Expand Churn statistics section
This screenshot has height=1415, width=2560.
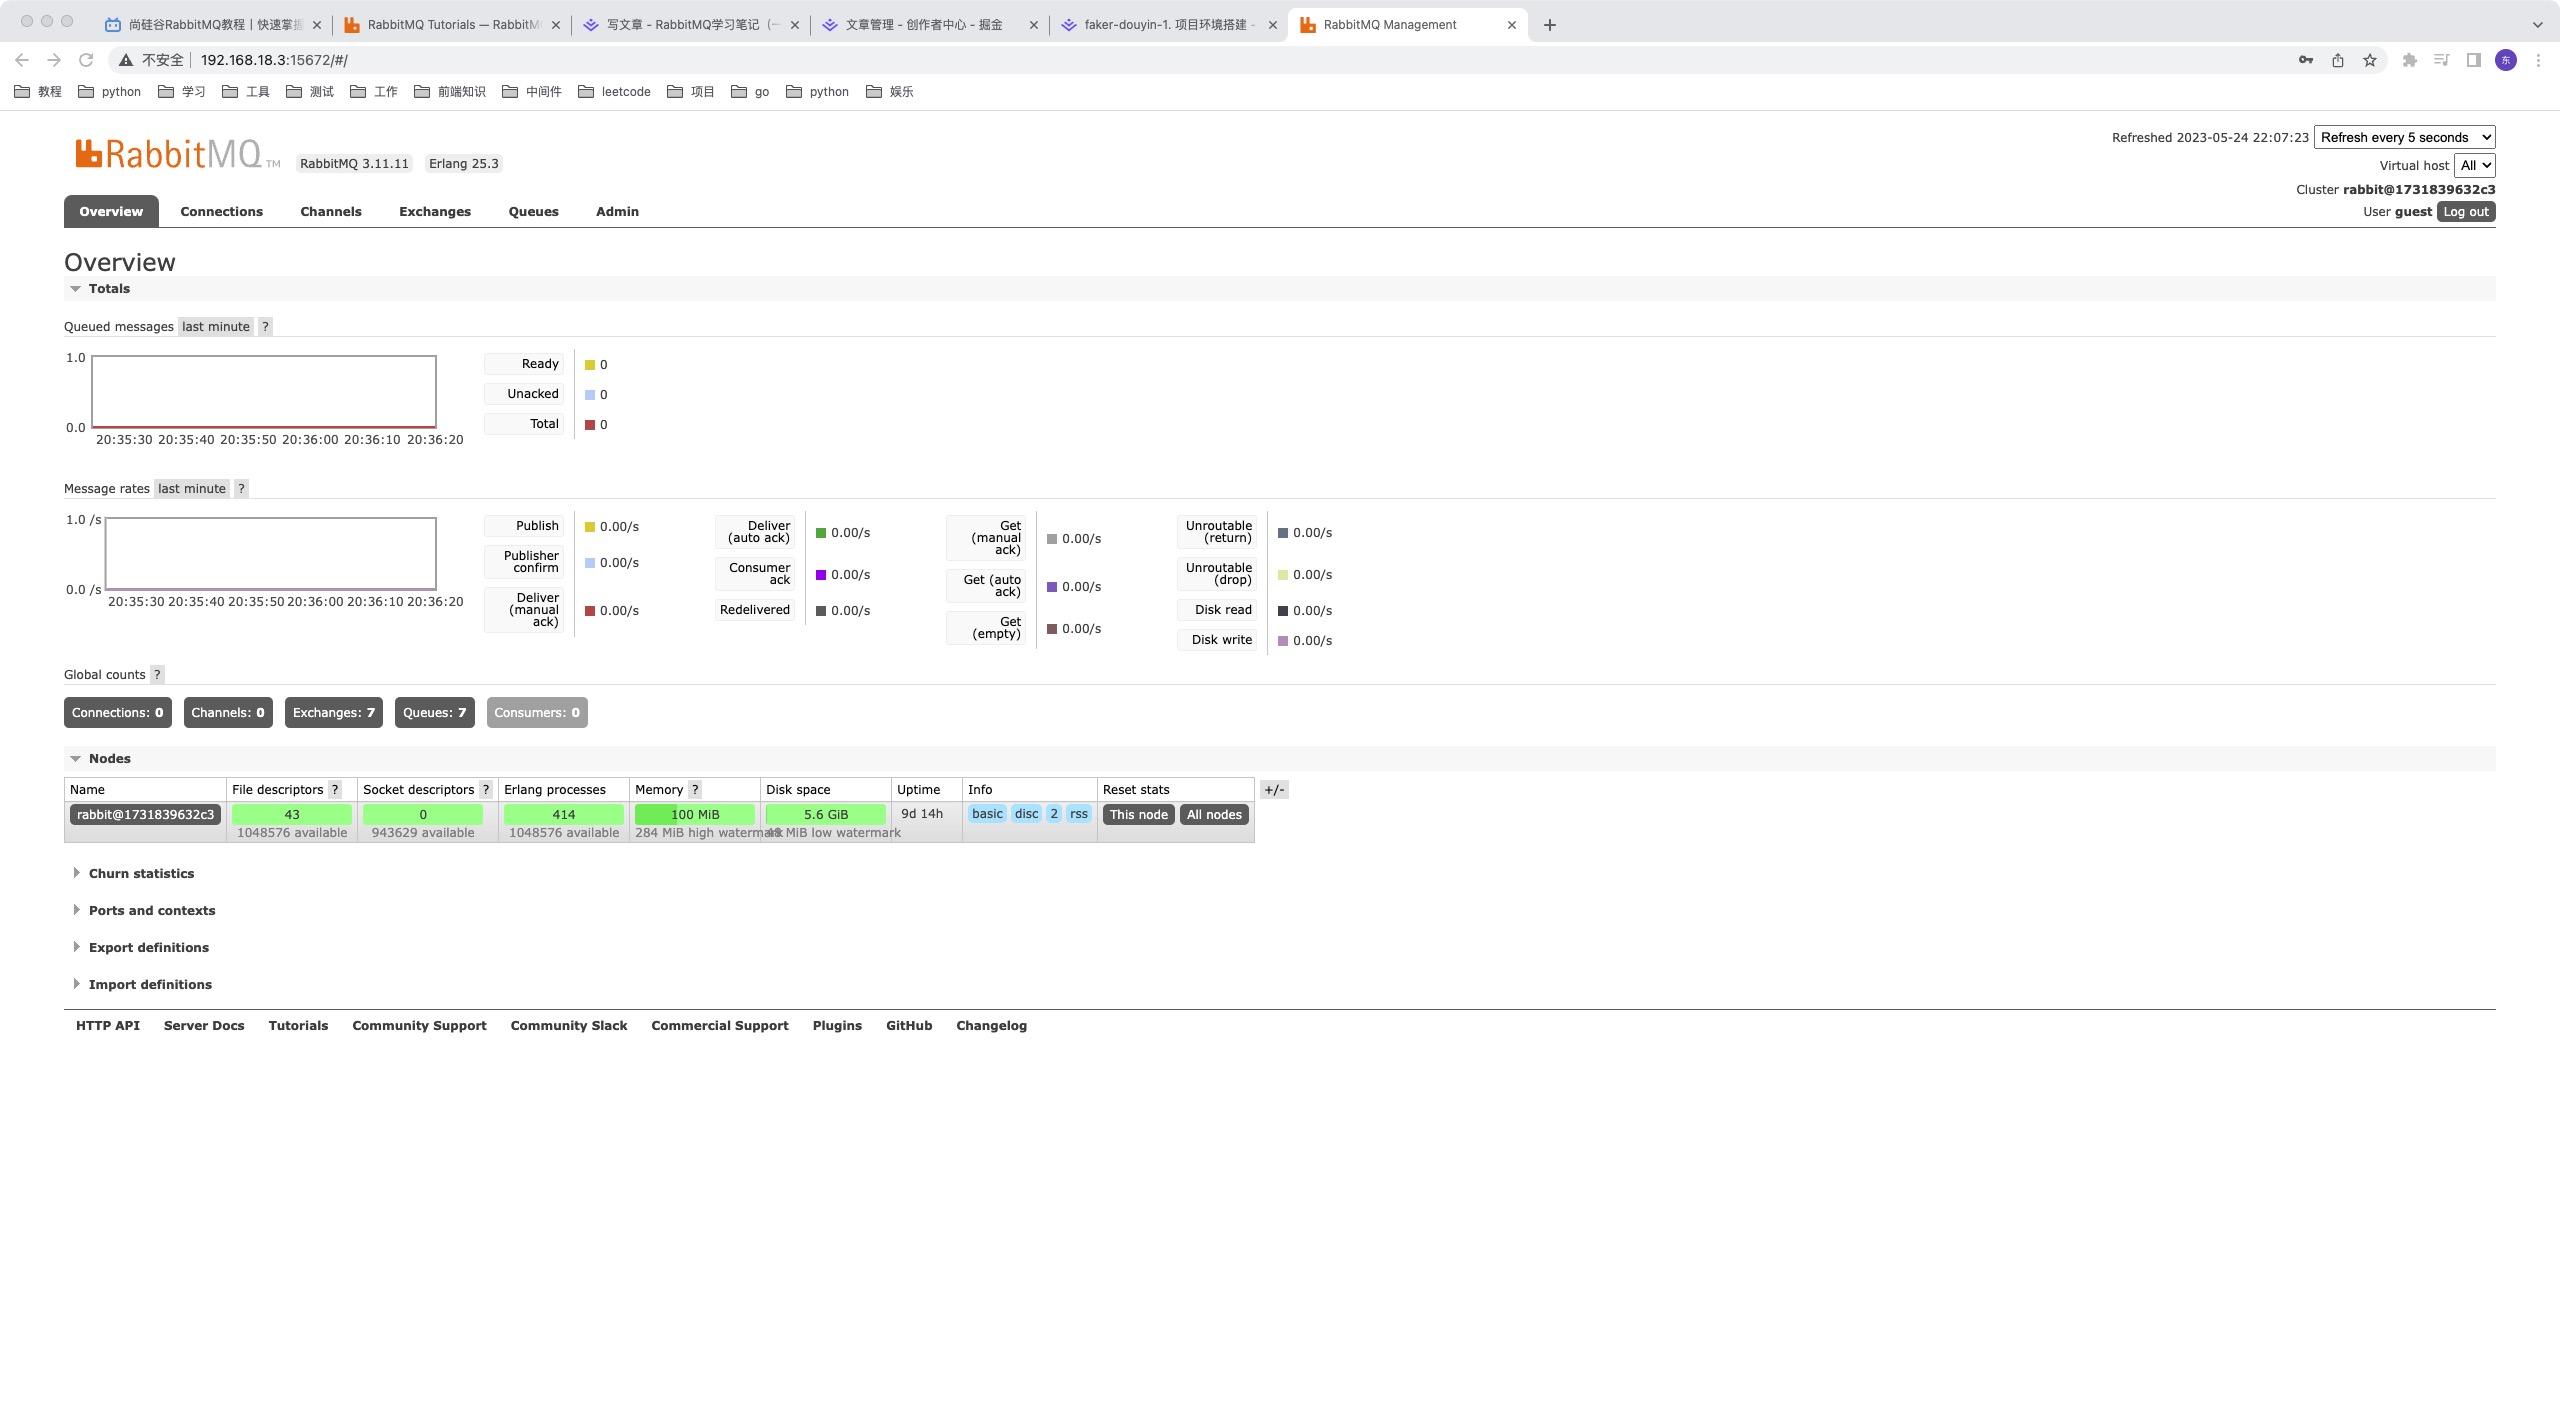point(140,874)
